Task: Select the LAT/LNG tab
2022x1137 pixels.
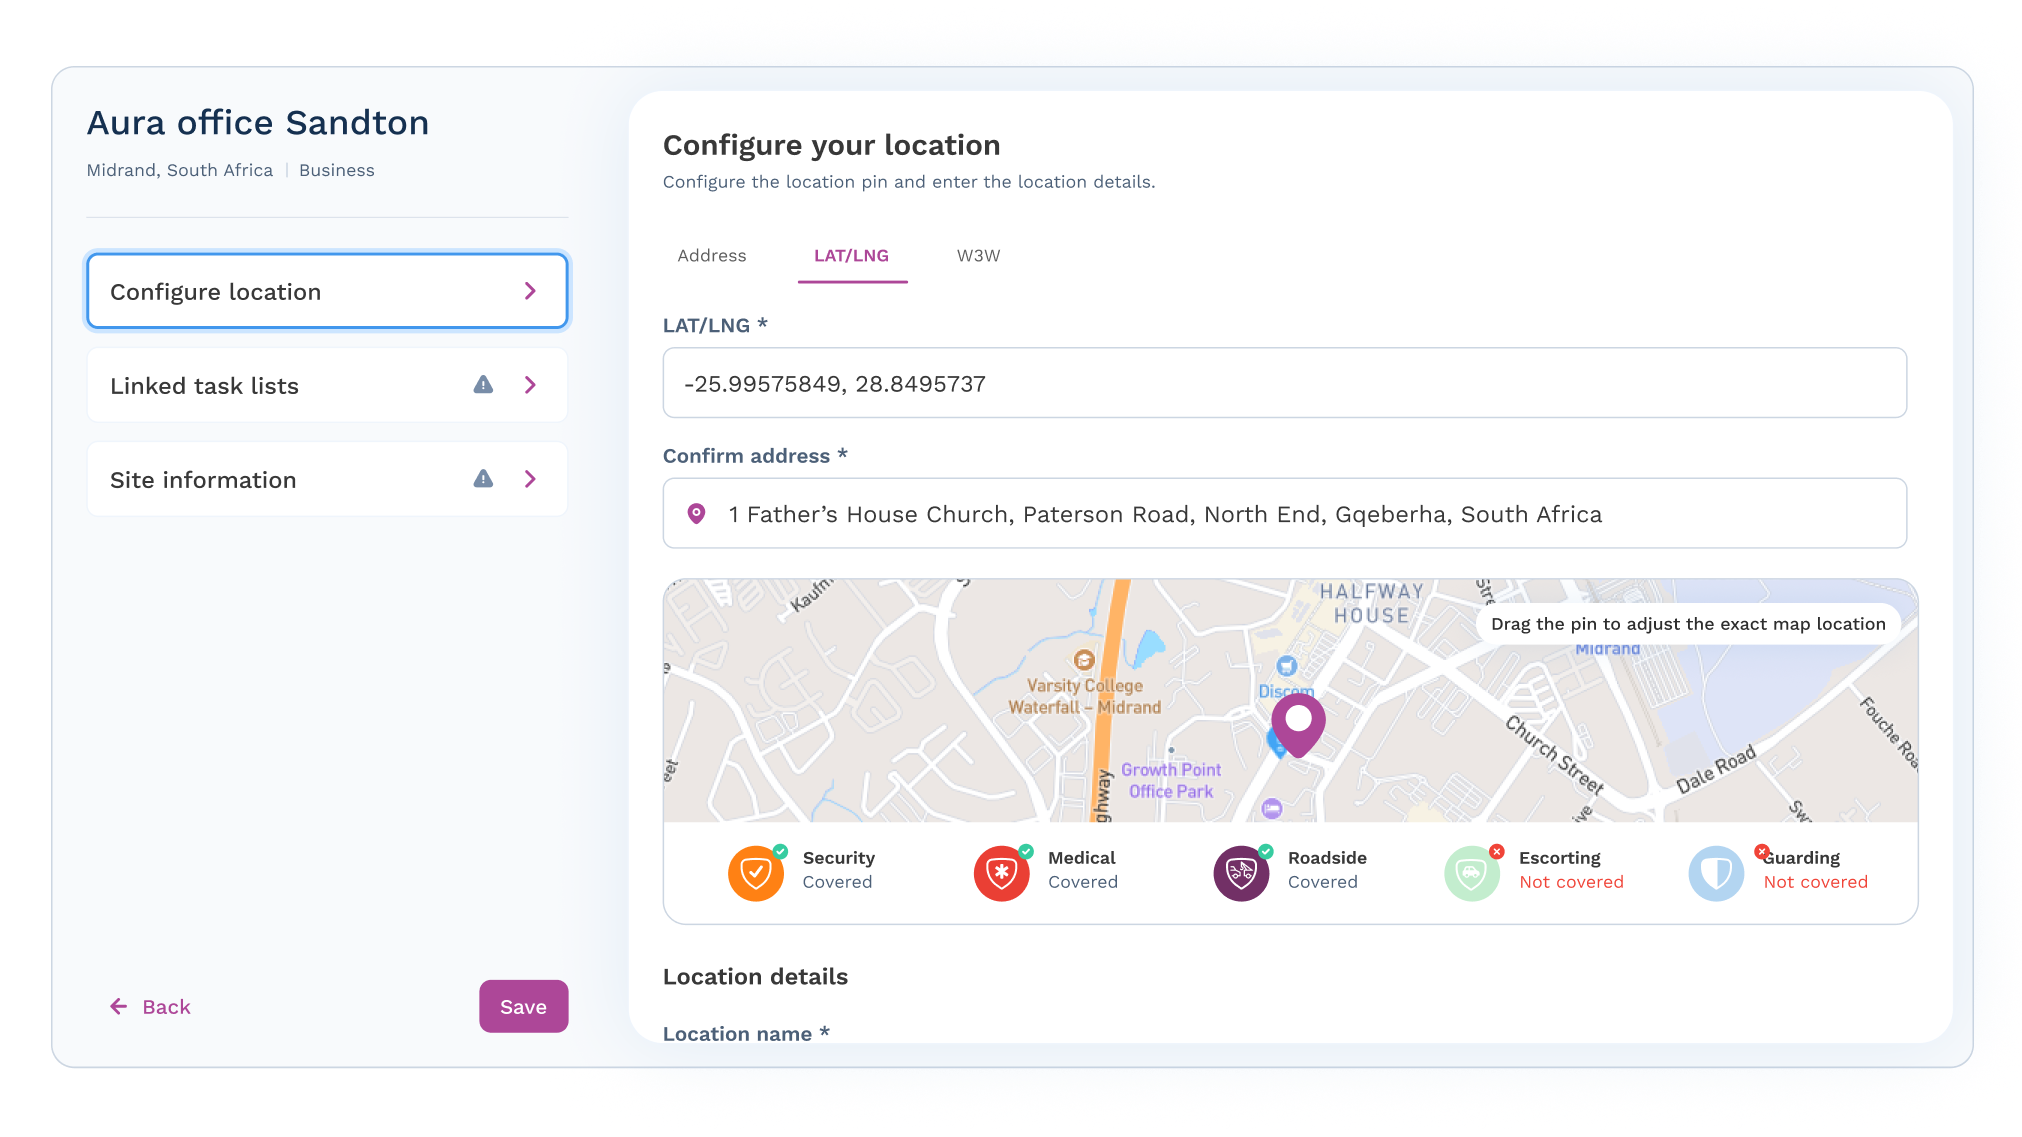Action: (851, 256)
